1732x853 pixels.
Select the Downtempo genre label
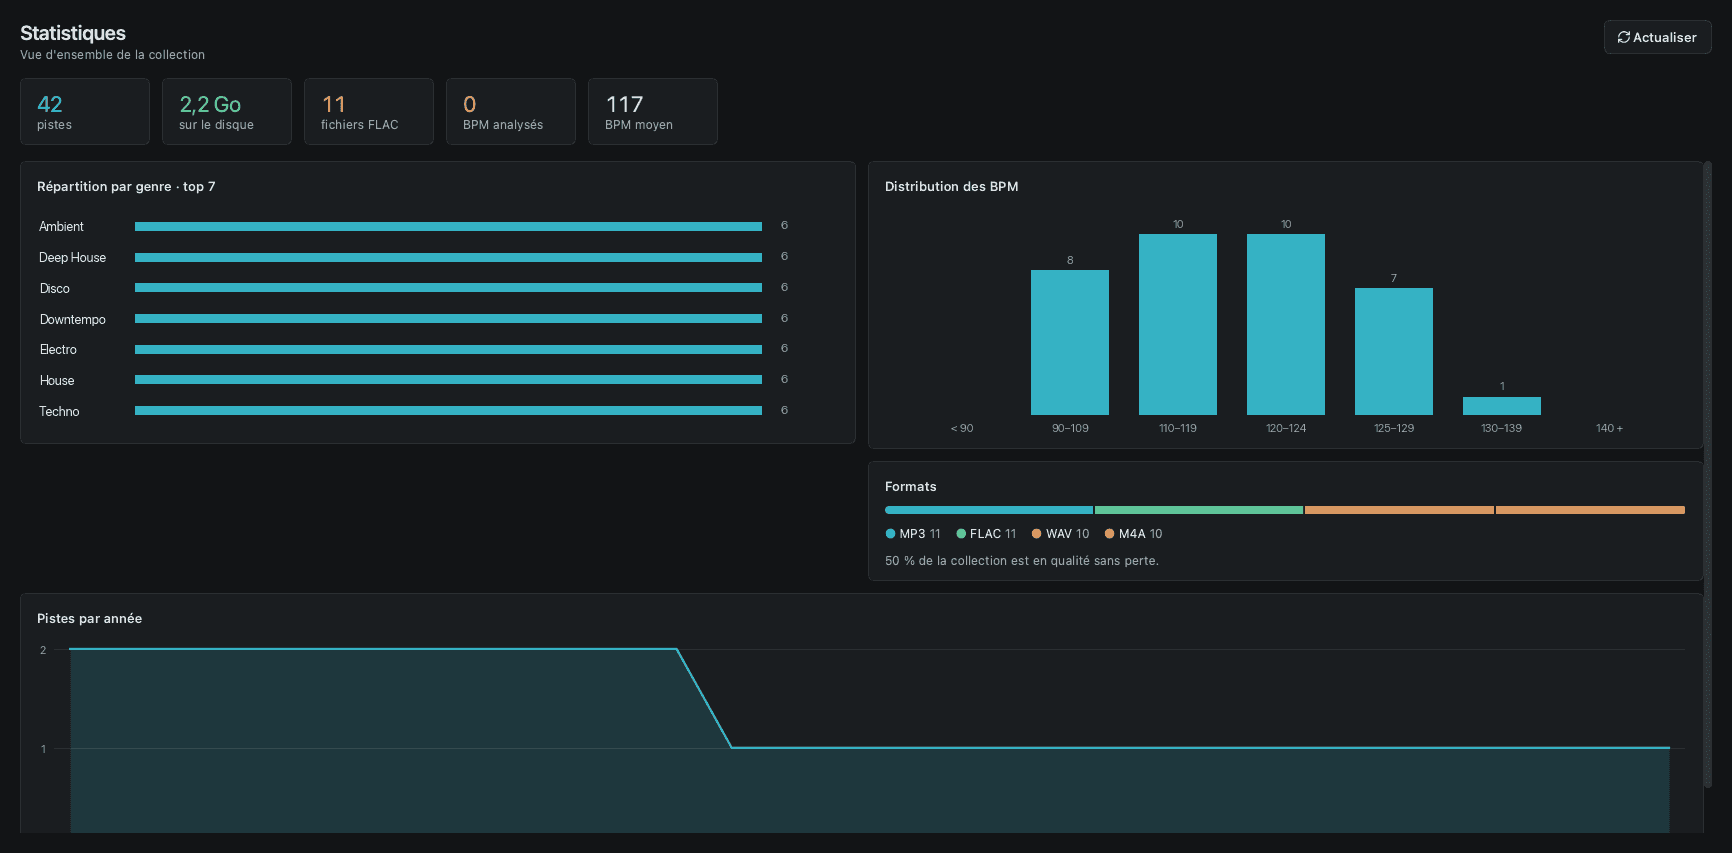(72, 320)
